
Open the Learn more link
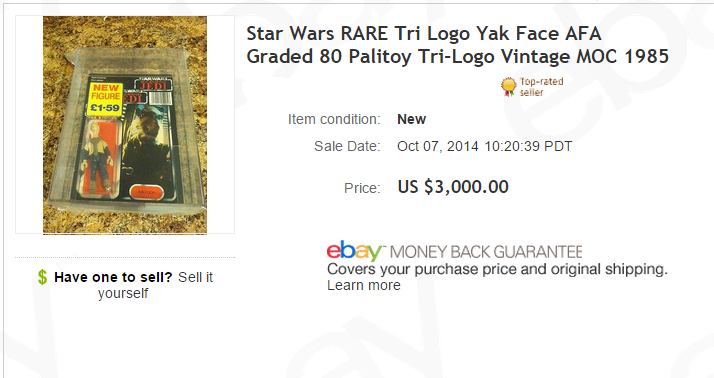(364, 286)
